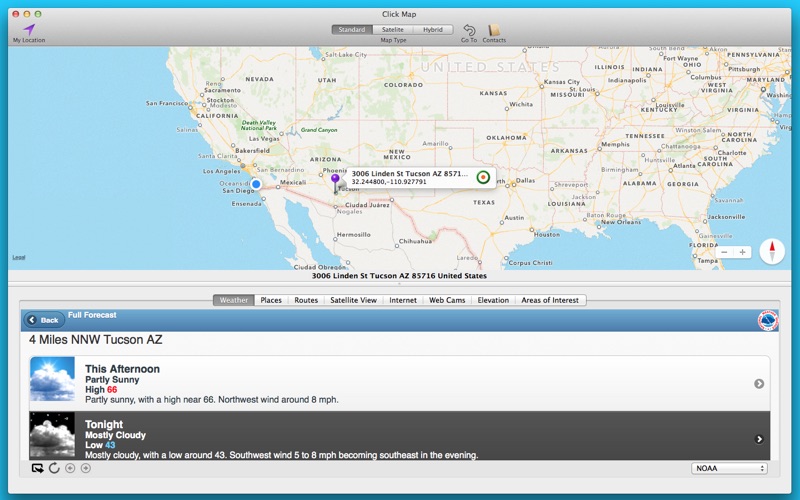Viewport: 800px width, 500px height.
Task: Click the 'Tonight' forecast title
Action: point(104,424)
